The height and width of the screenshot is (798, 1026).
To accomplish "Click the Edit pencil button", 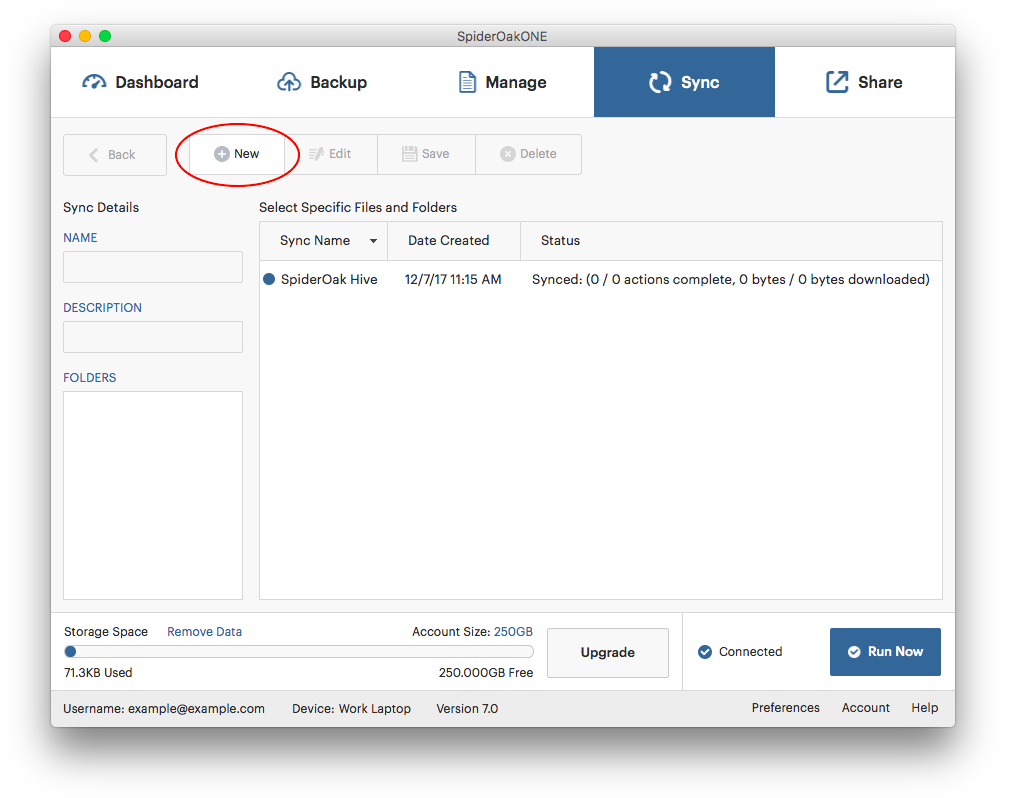I will [330, 154].
